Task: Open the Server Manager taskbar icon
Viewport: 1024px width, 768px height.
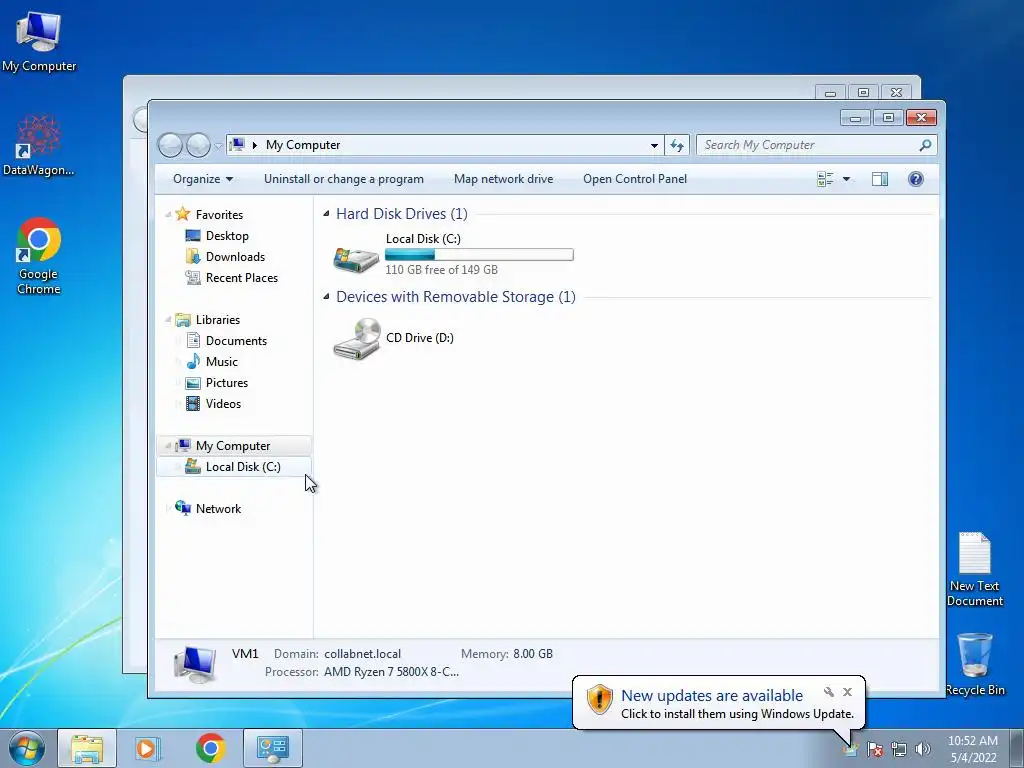Action: pyautogui.click(x=273, y=748)
